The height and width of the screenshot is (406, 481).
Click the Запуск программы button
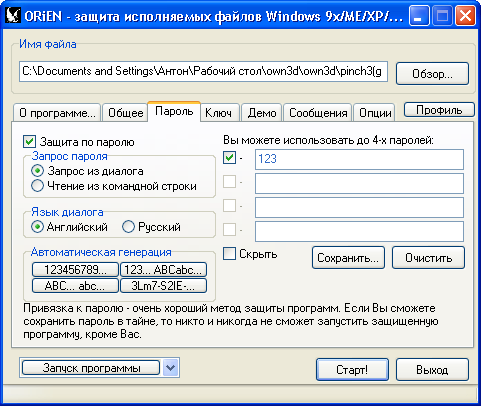(91, 368)
